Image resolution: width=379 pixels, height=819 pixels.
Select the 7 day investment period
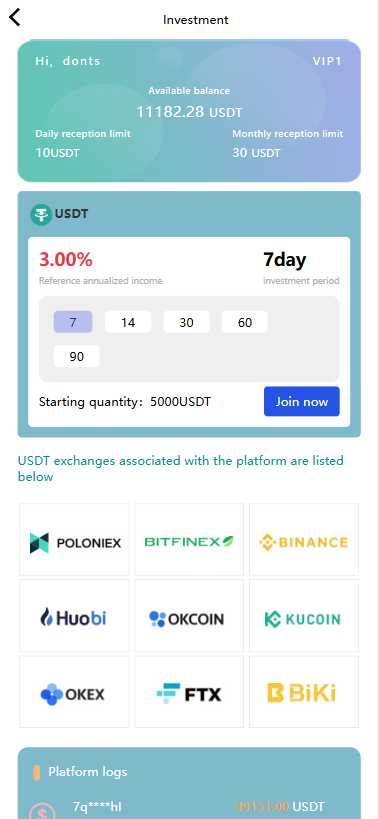coord(73,322)
